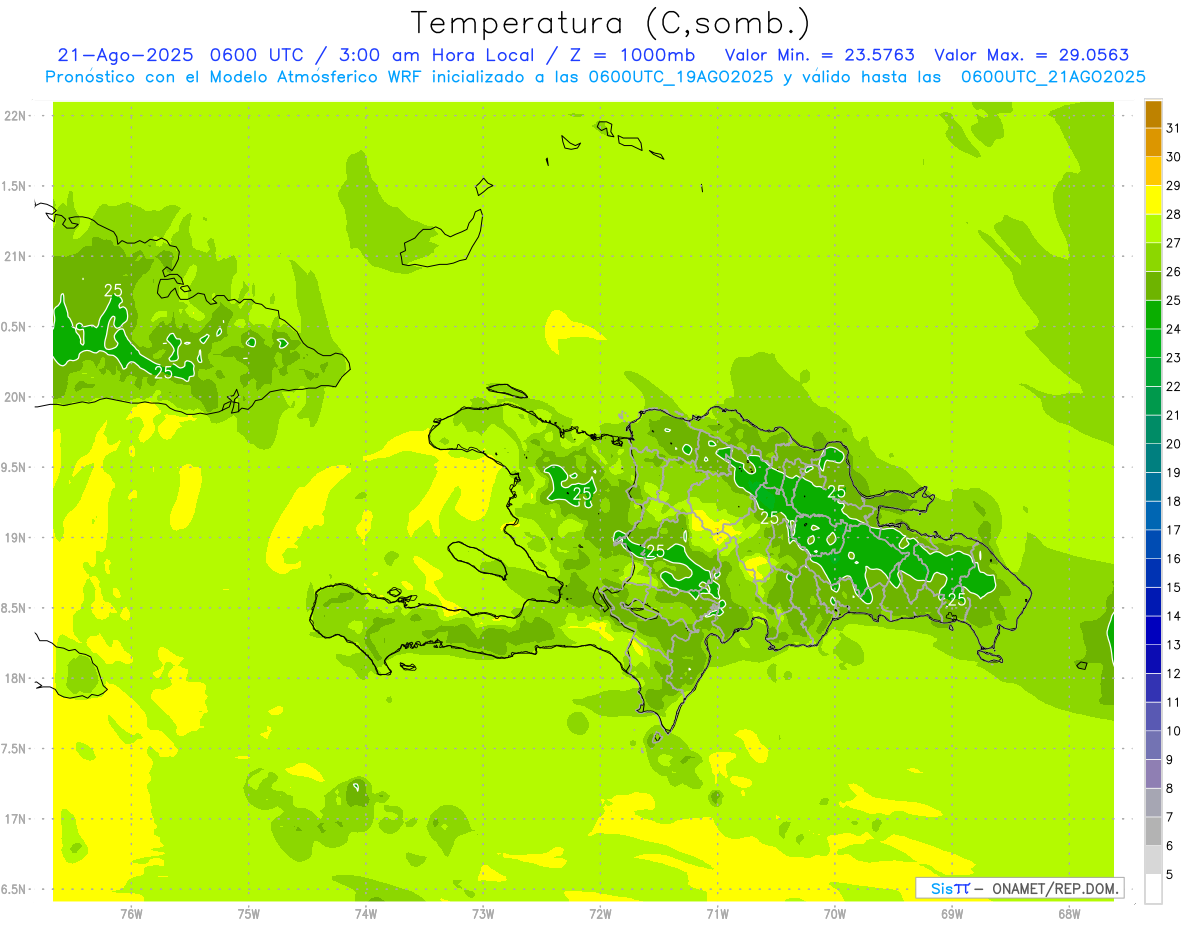This screenshot has height=927, width=1200.
Task: Click the valid-until time '0600UTC_21AGO2025'
Action: coord(1052,77)
